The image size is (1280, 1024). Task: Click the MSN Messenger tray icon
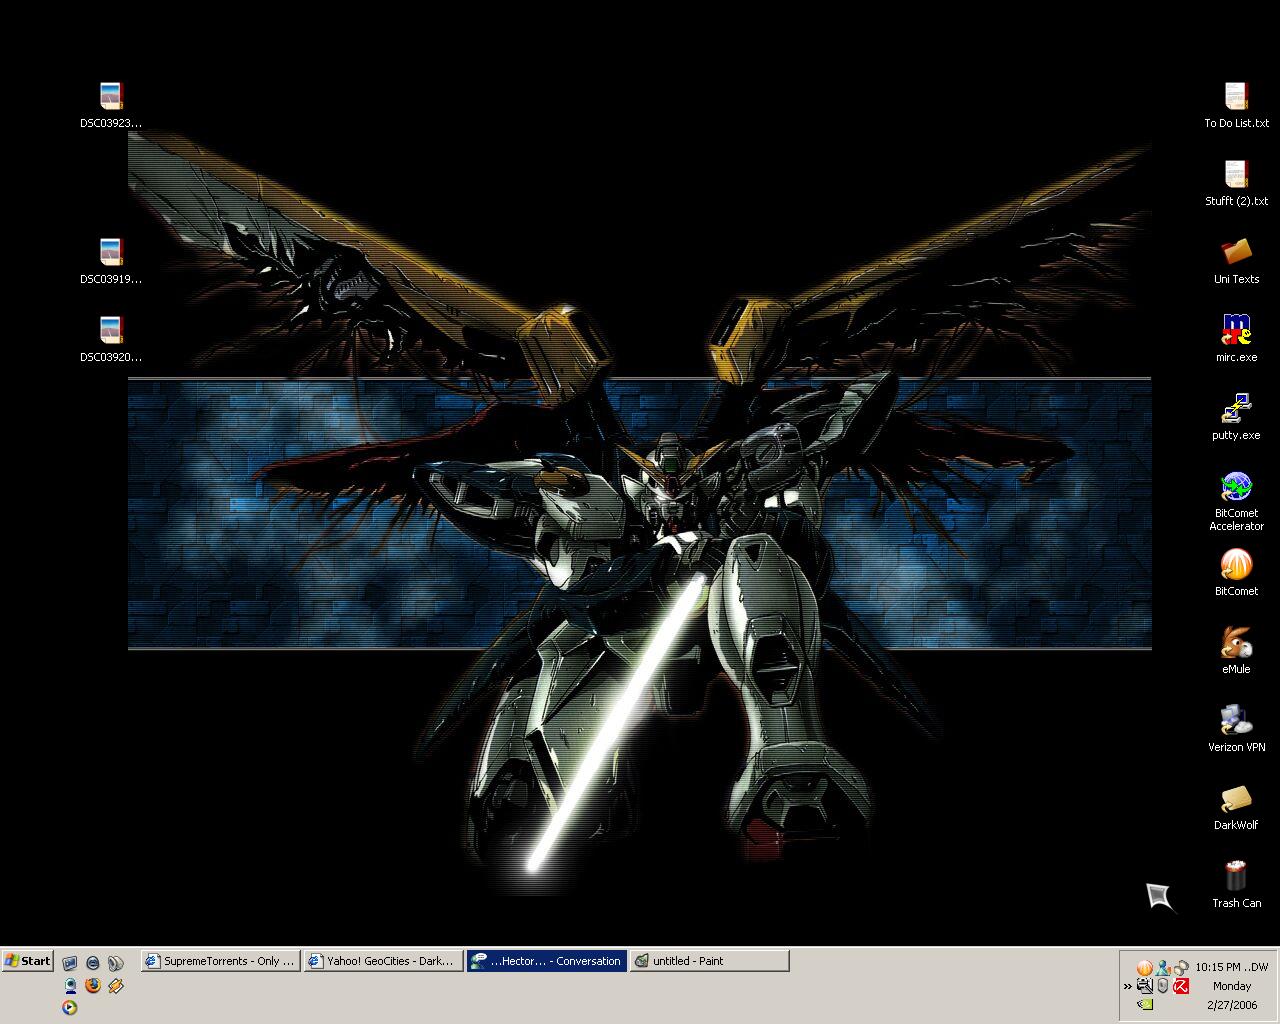tap(1163, 968)
